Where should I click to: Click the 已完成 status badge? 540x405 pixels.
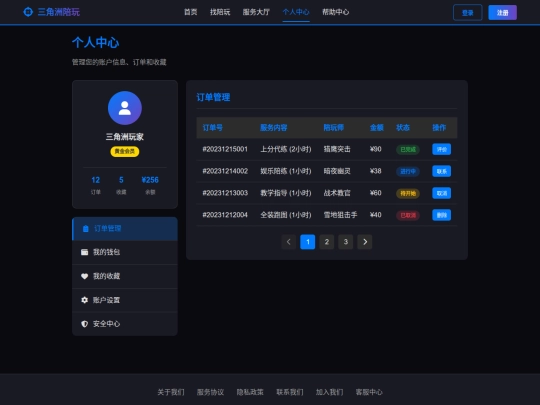click(x=408, y=149)
